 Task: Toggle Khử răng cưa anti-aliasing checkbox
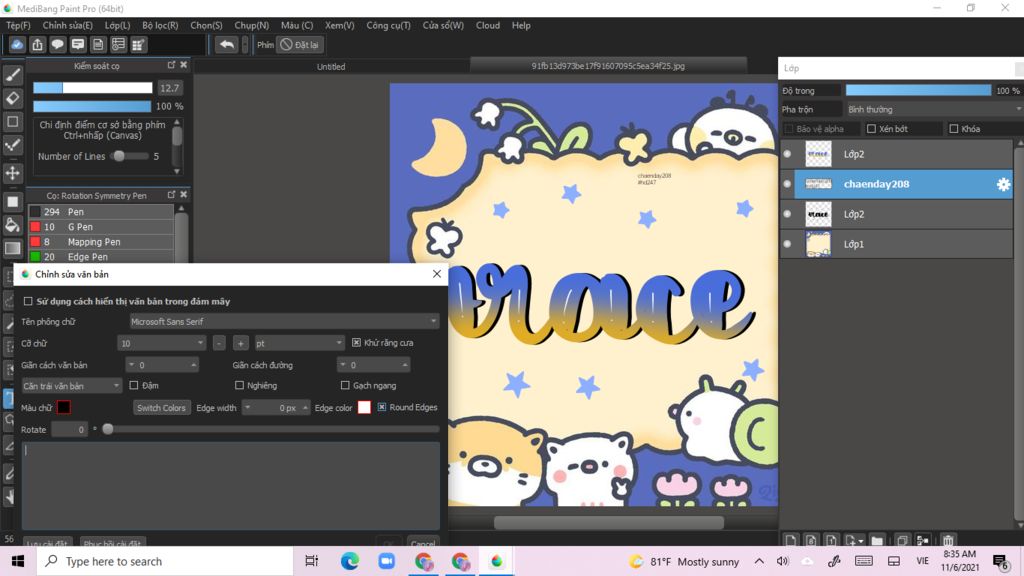(x=356, y=342)
